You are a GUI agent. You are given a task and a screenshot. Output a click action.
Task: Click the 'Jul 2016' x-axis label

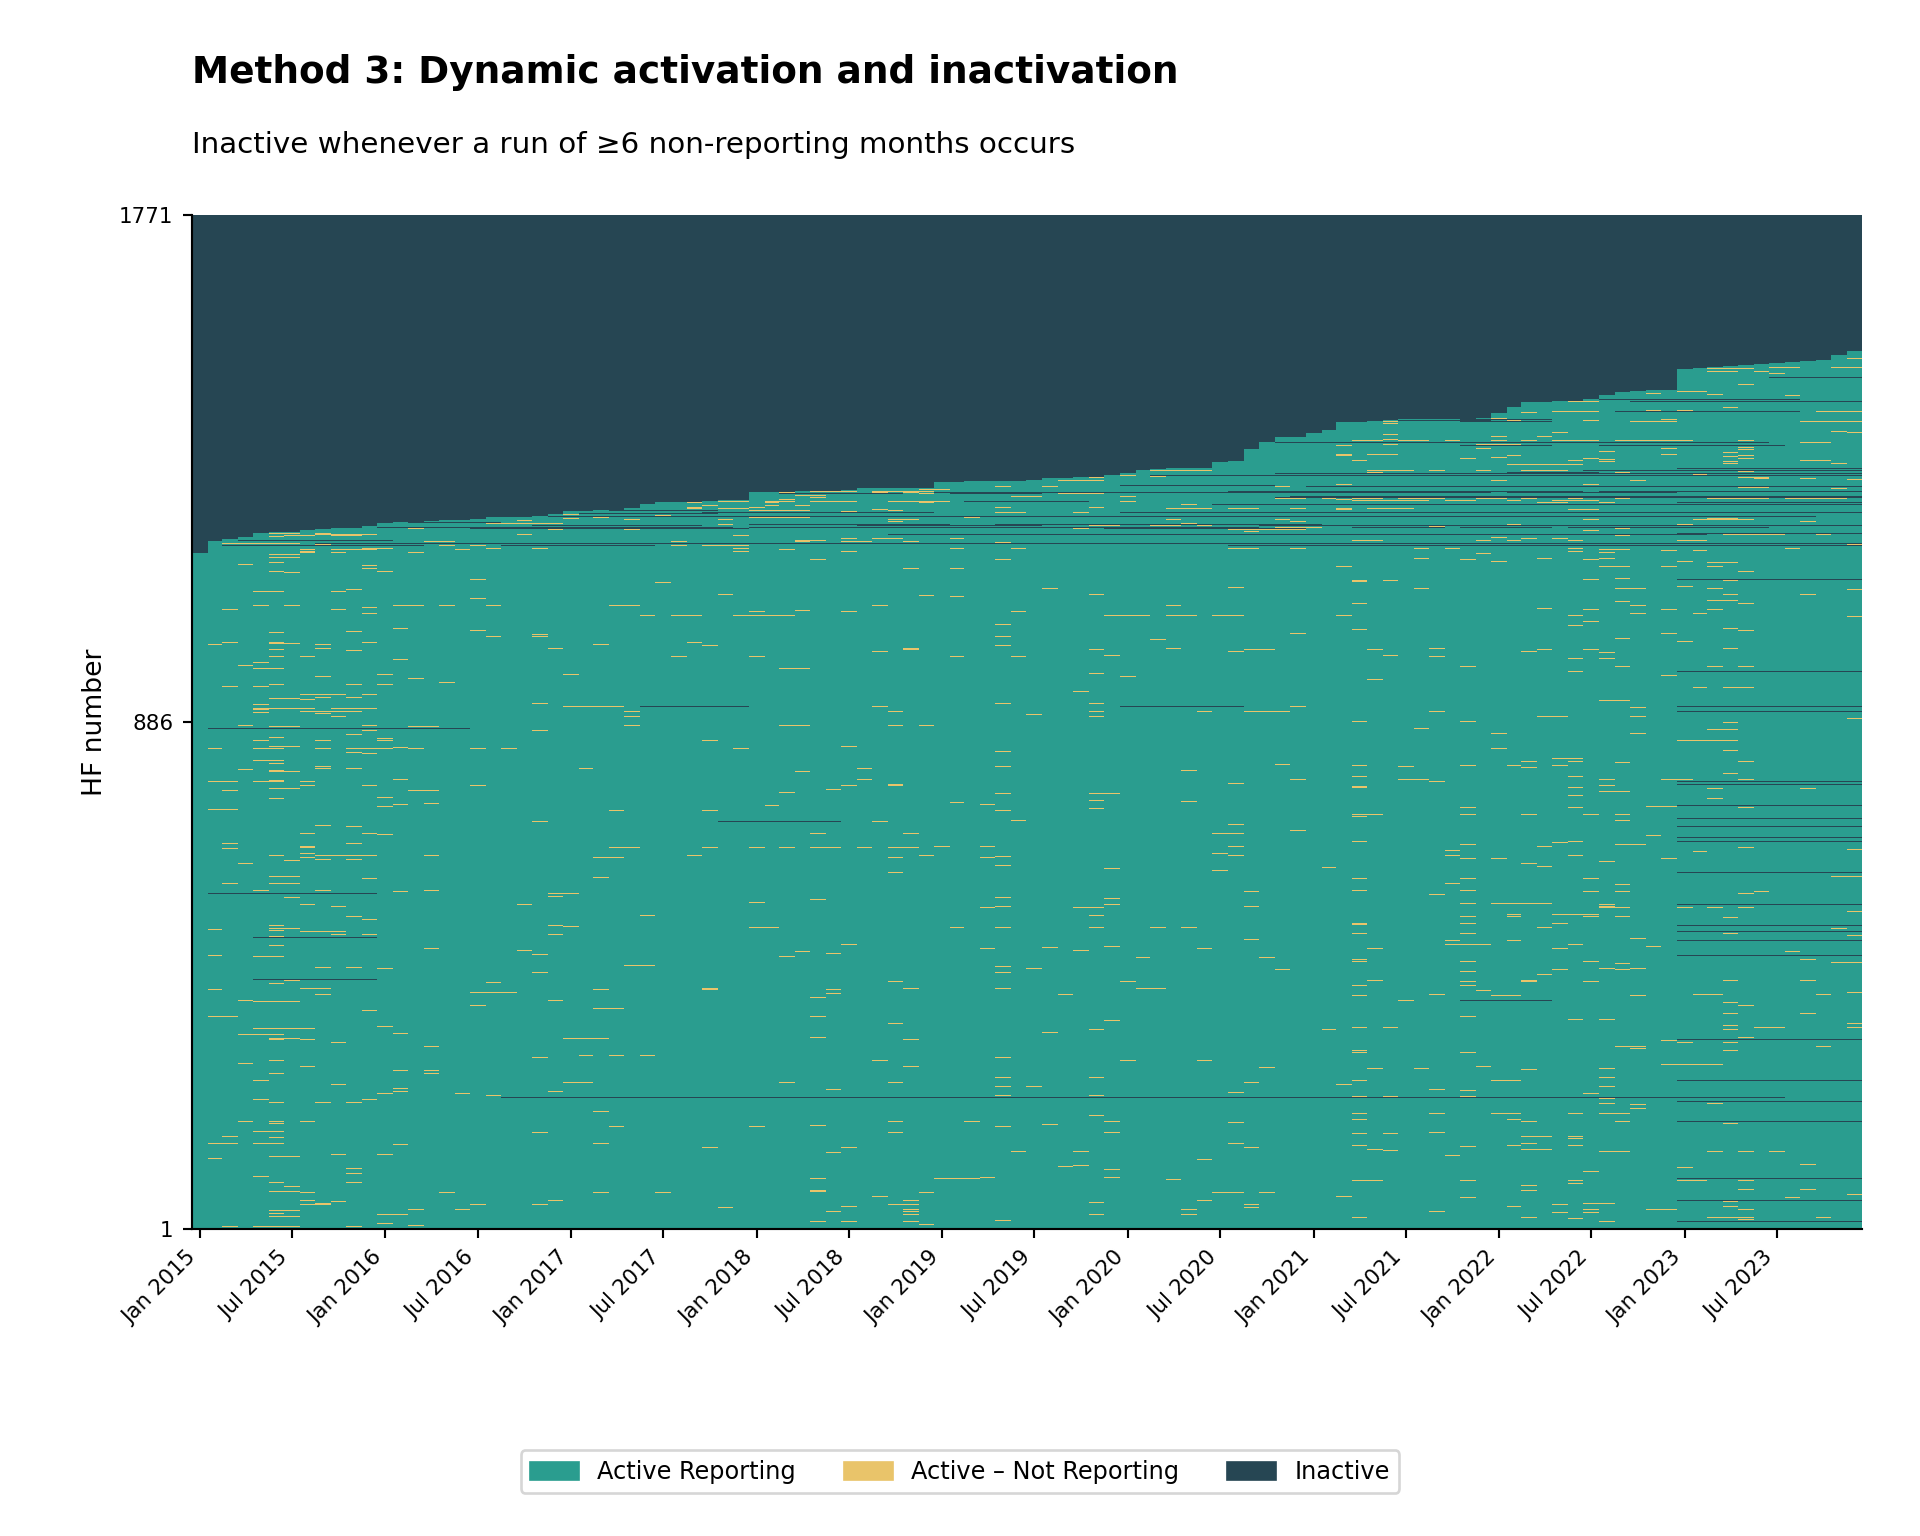[442, 1285]
